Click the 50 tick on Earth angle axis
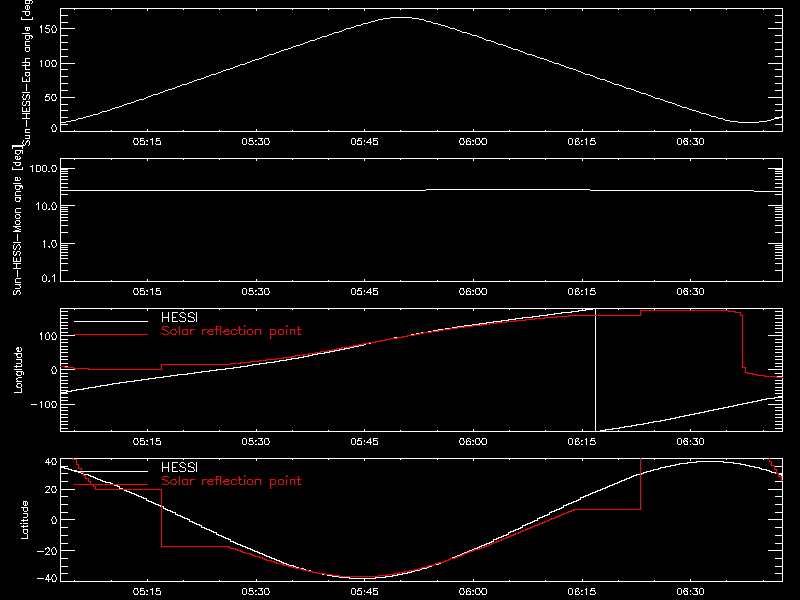Viewport: 800px width, 600px height. pyautogui.click(x=51, y=97)
